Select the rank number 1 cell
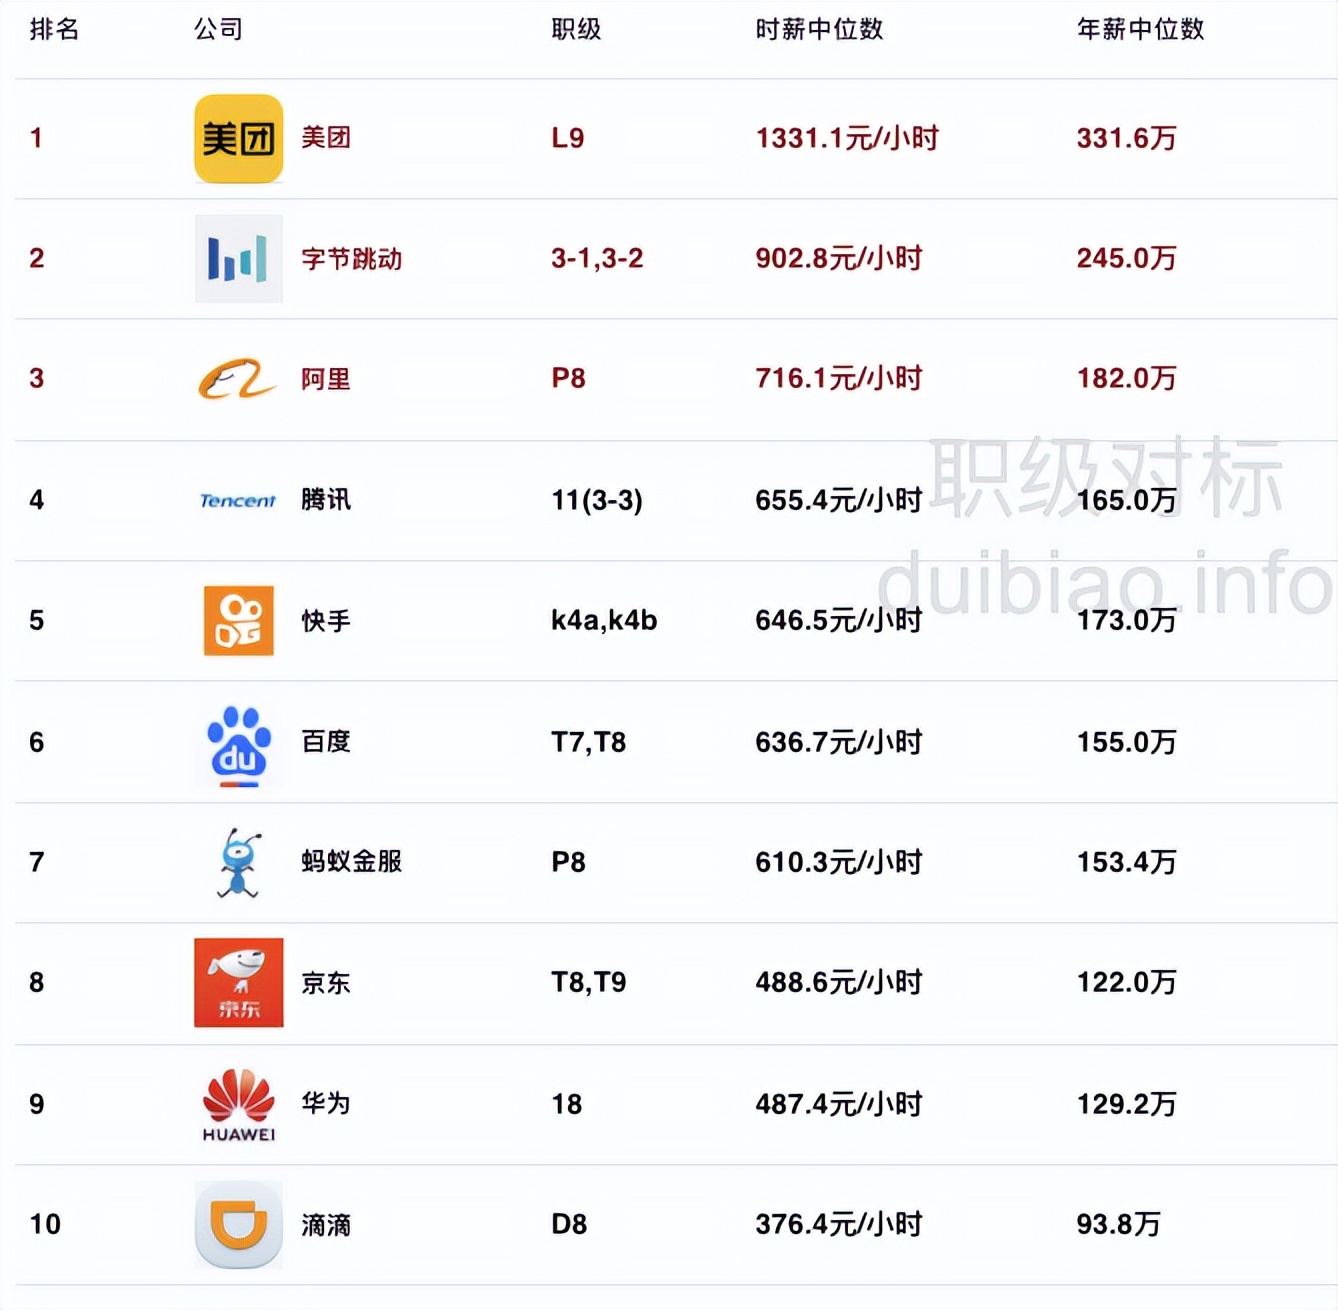This screenshot has height=1310, width=1338. (36, 137)
